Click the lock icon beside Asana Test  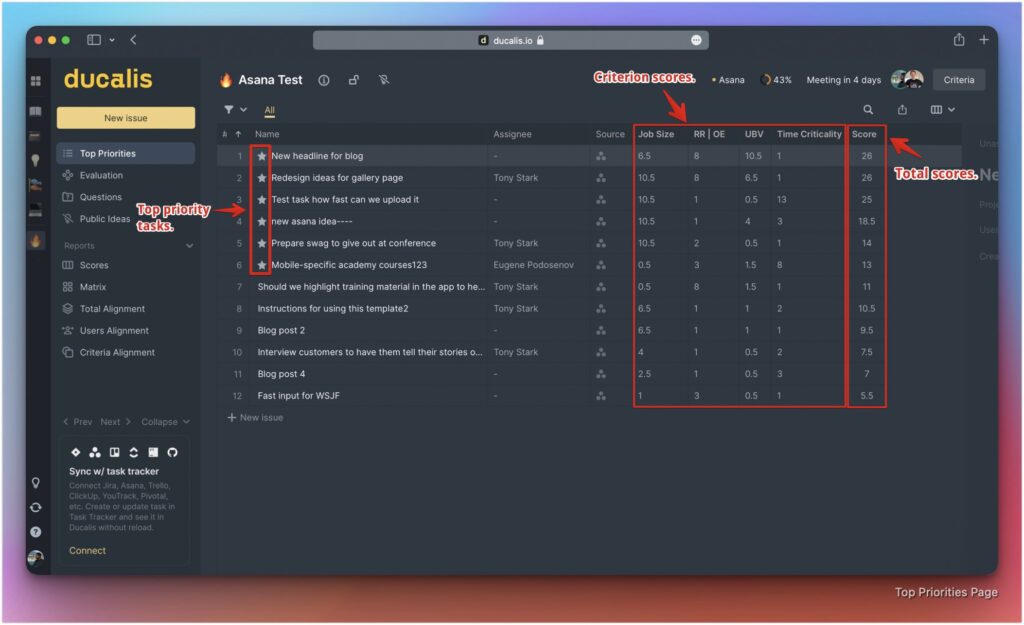(x=354, y=80)
